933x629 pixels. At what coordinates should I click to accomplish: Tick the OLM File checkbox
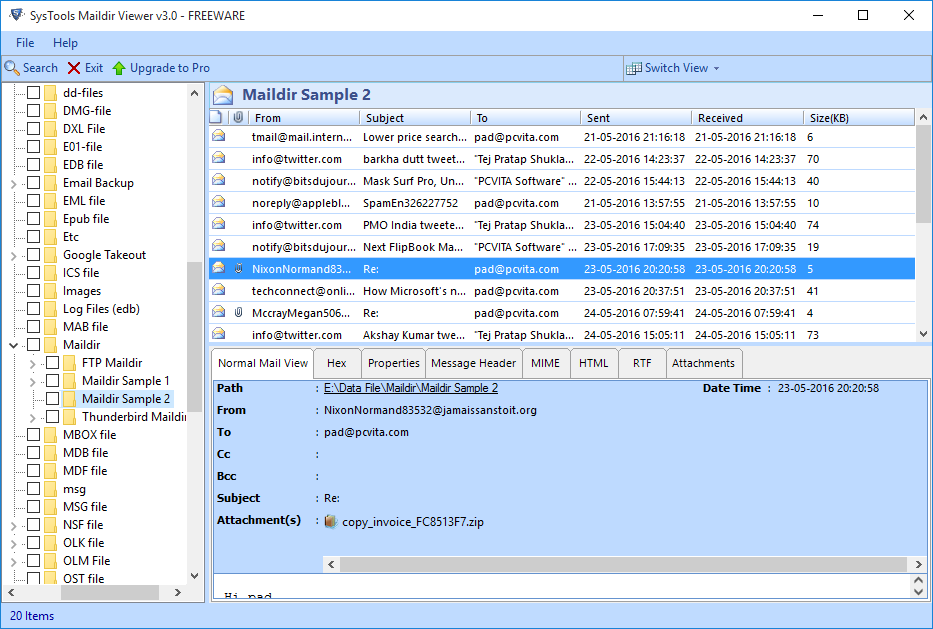pos(34,561)
